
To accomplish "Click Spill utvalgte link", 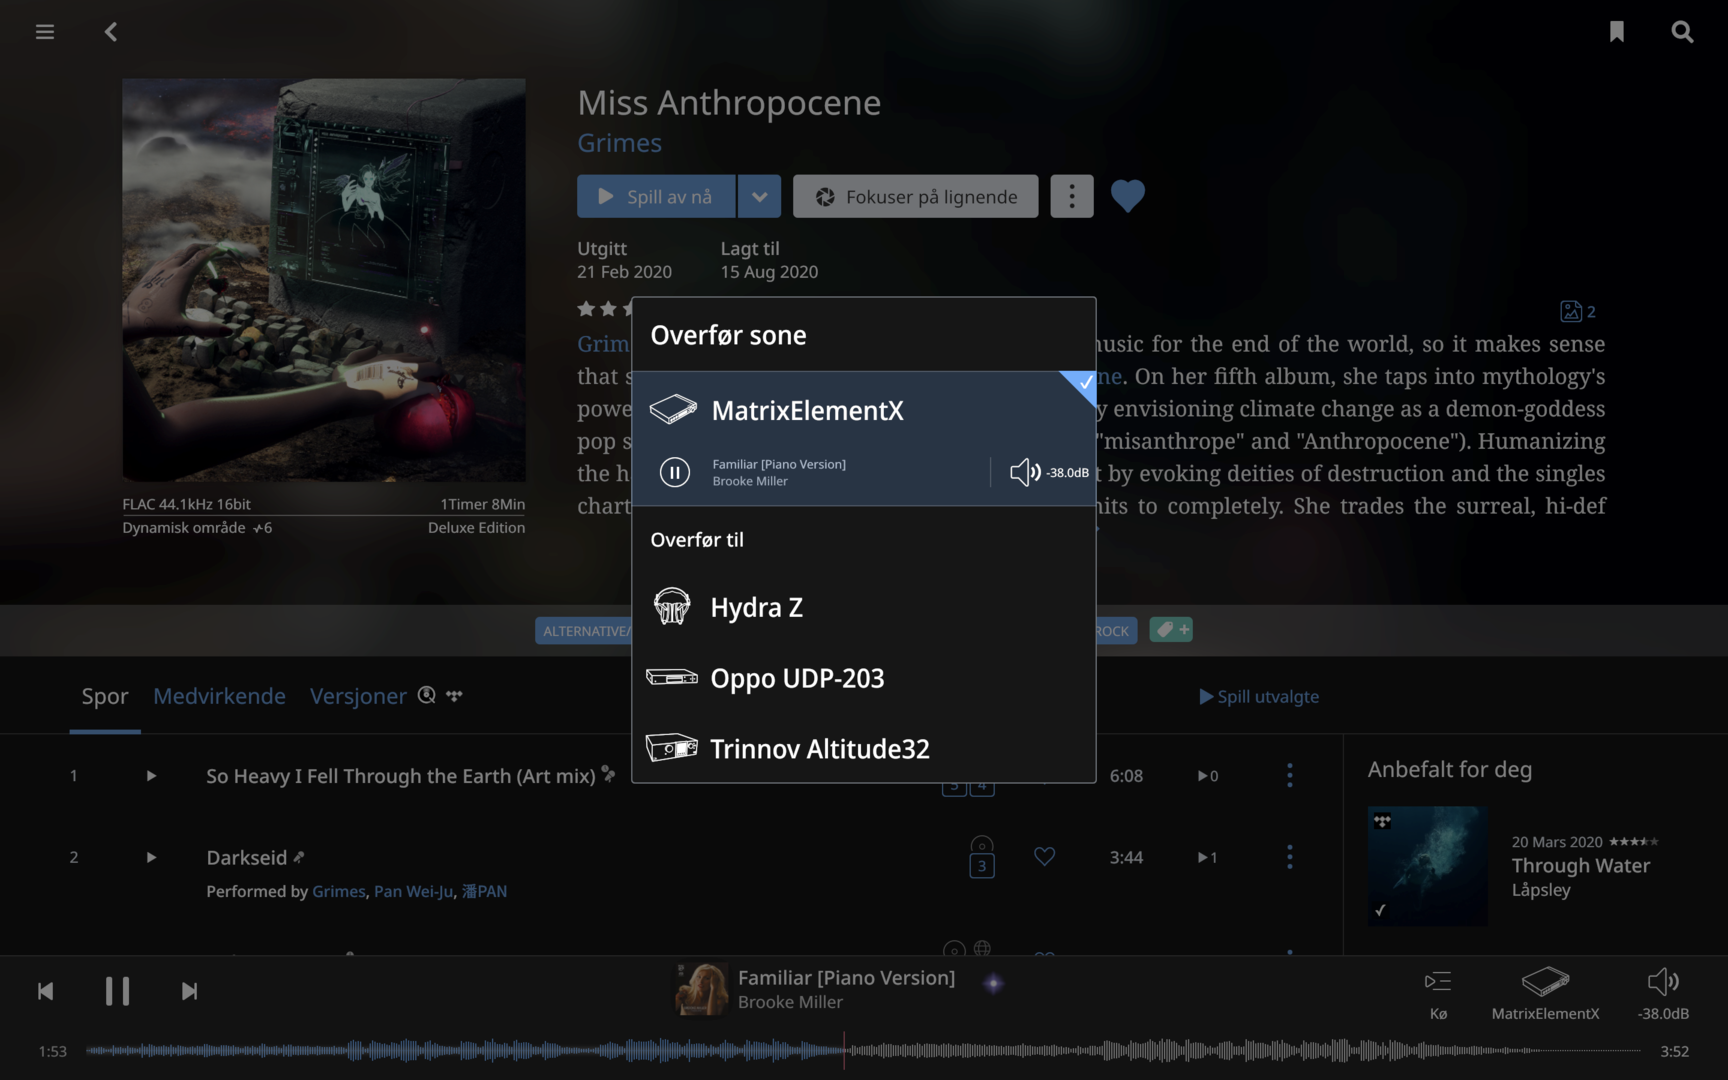I will pos(1259,697).
